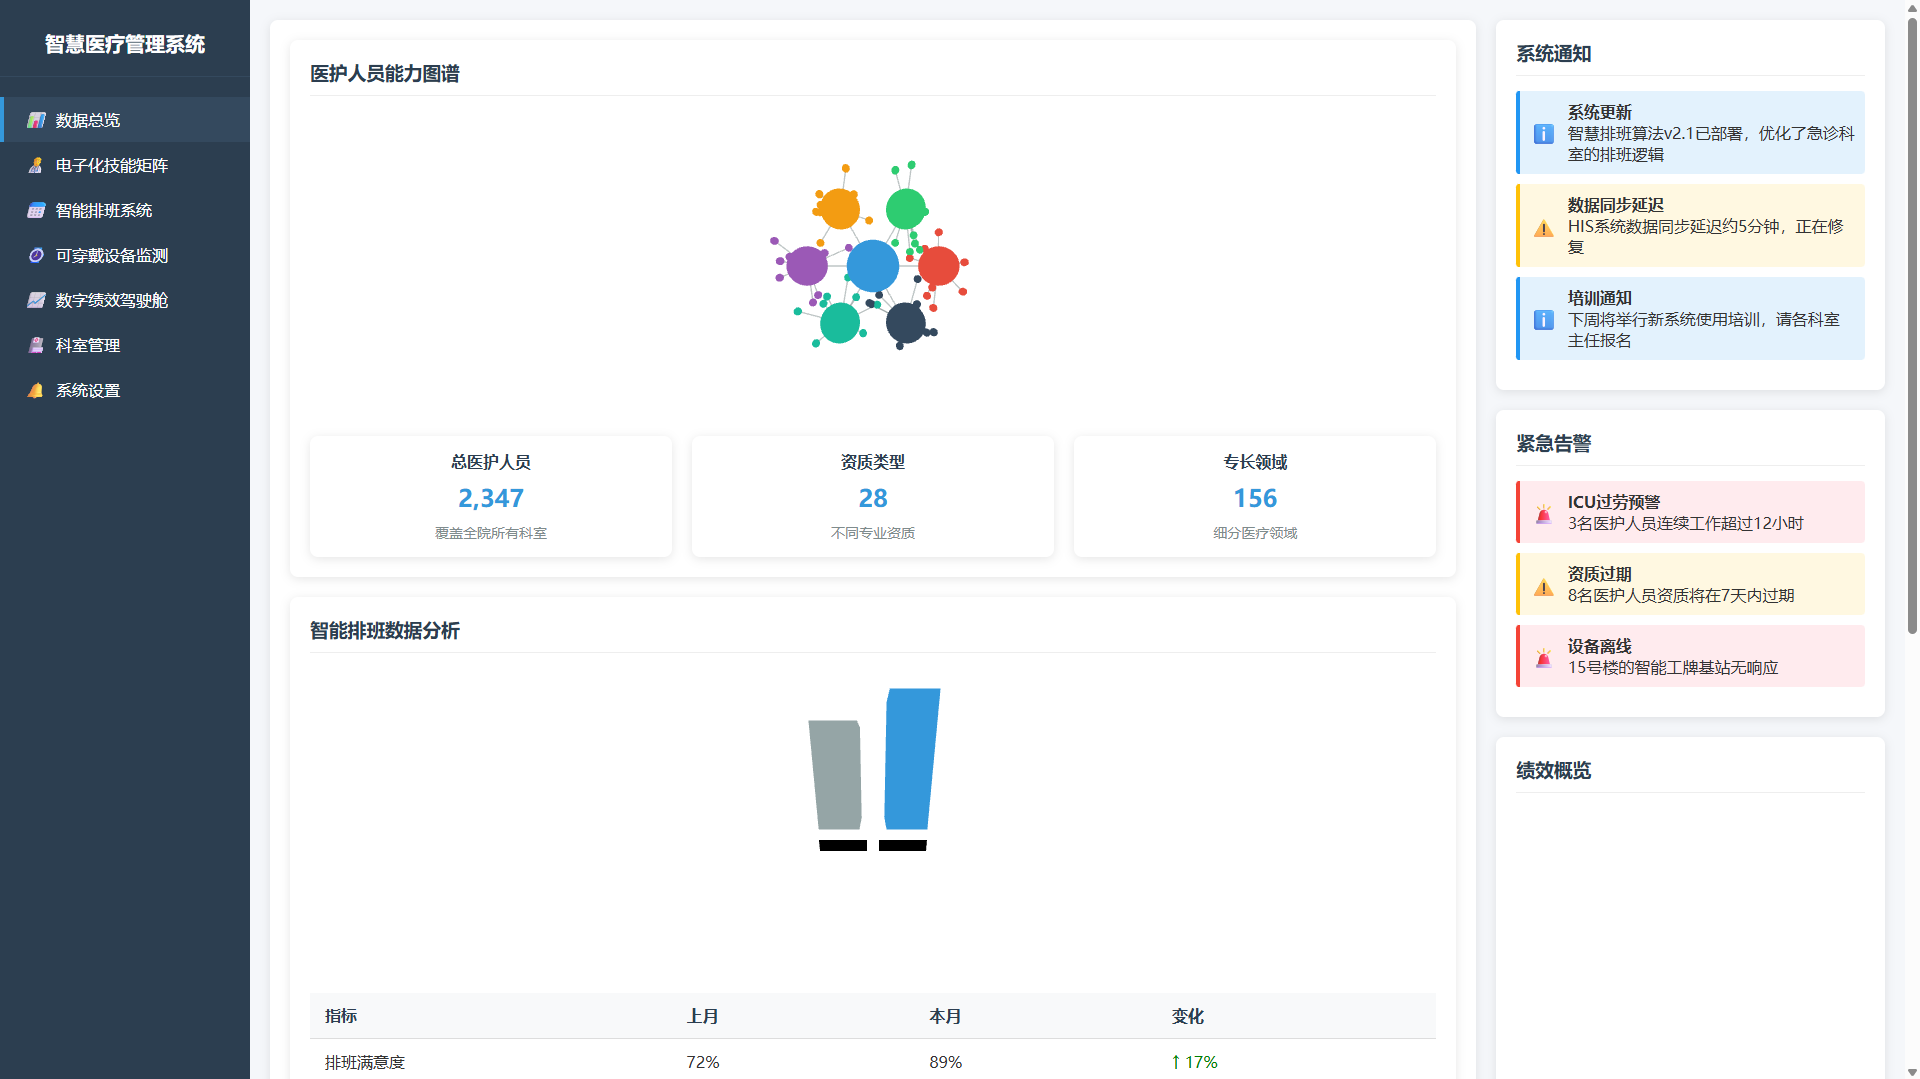Click the 数字绩效驾驶舱 chart icon
The height and width of the screenshot is (1079, 1920).
[36, 300]
